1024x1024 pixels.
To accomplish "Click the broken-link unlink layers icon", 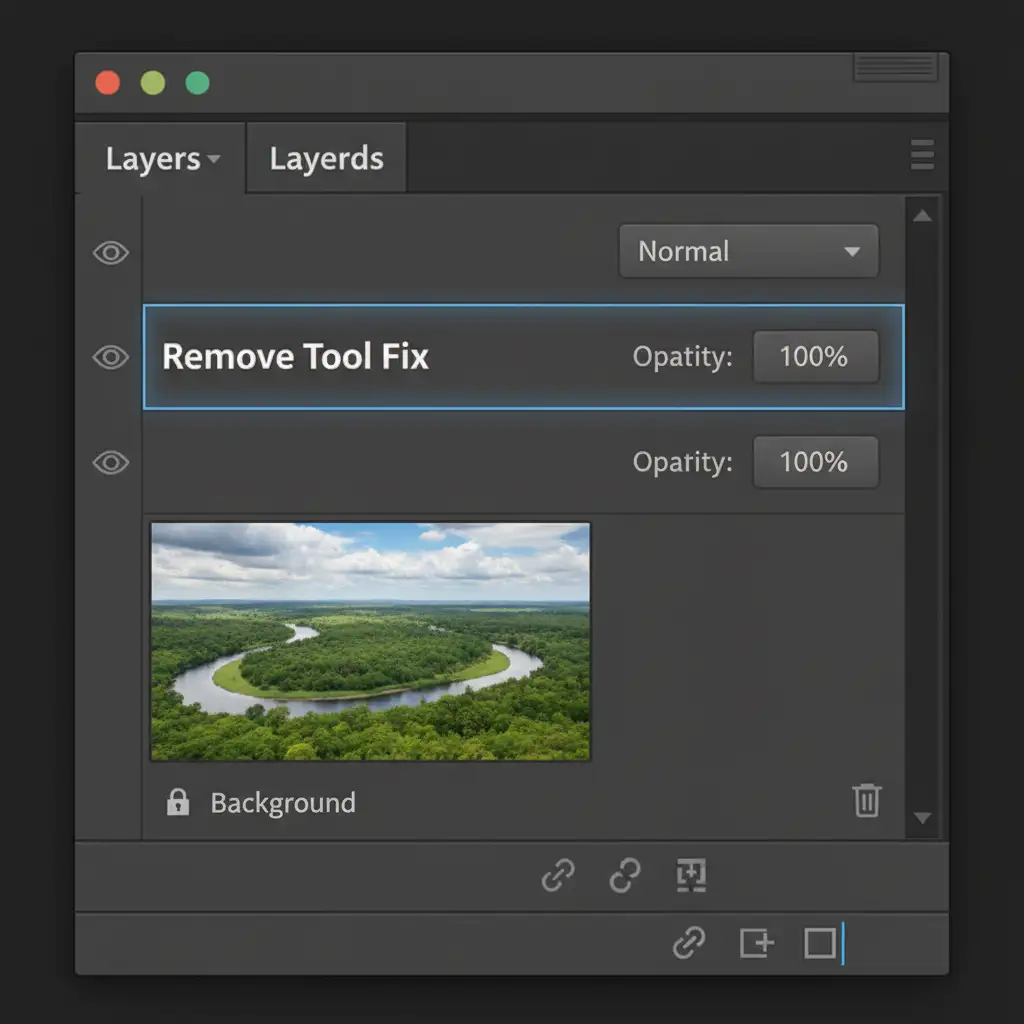I will (625, 876).
